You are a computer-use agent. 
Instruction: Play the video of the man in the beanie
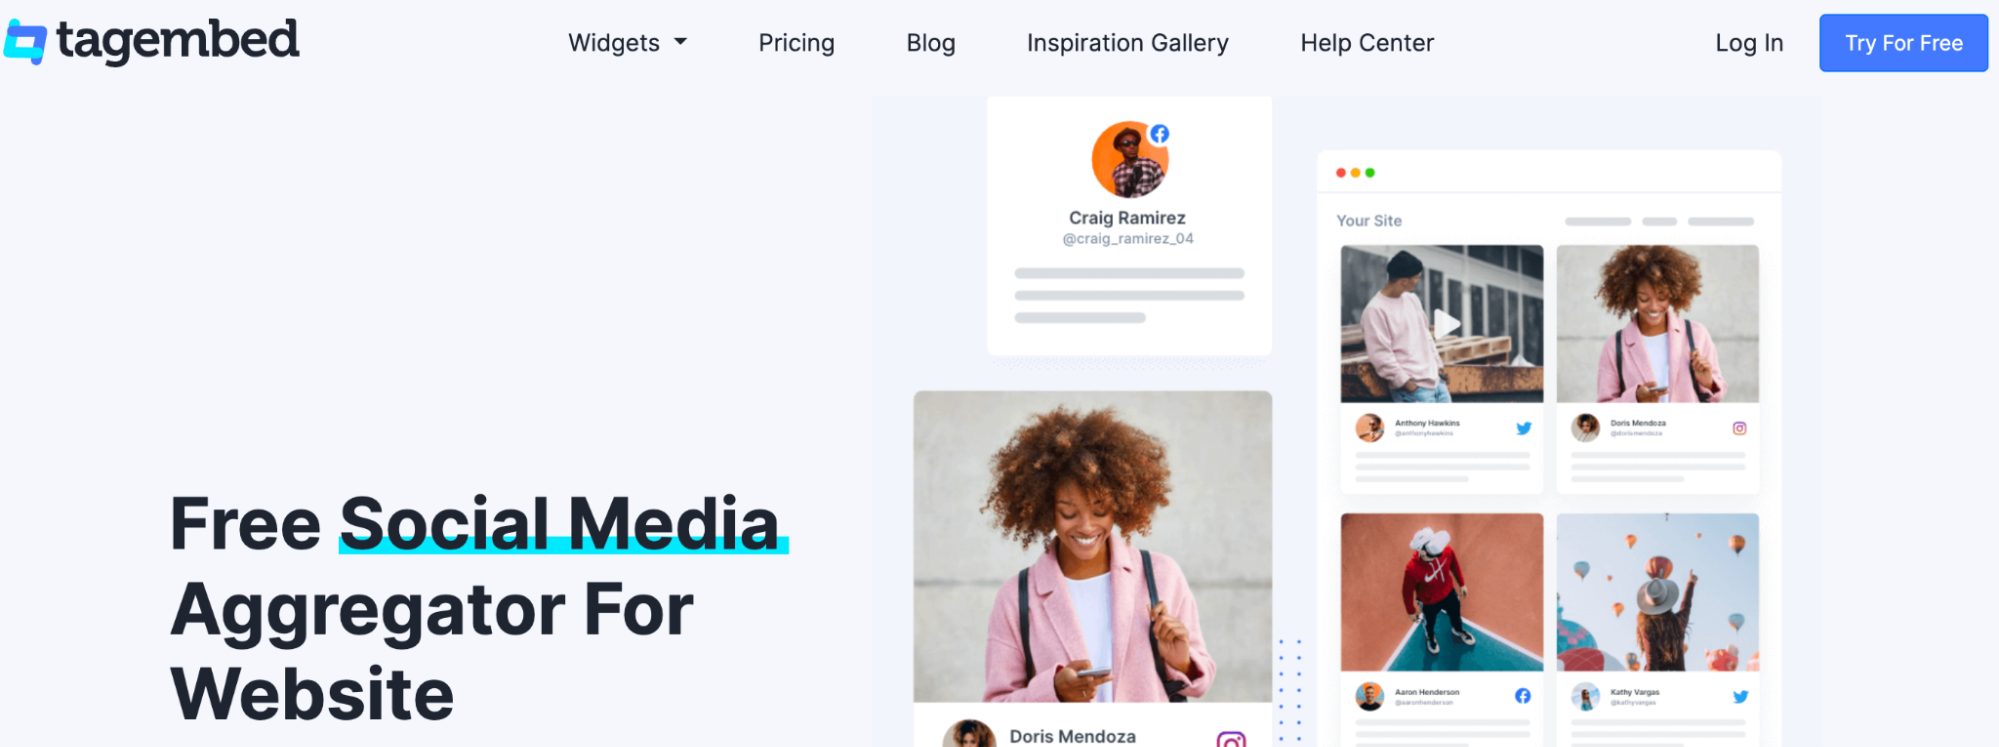point(1446,323)
